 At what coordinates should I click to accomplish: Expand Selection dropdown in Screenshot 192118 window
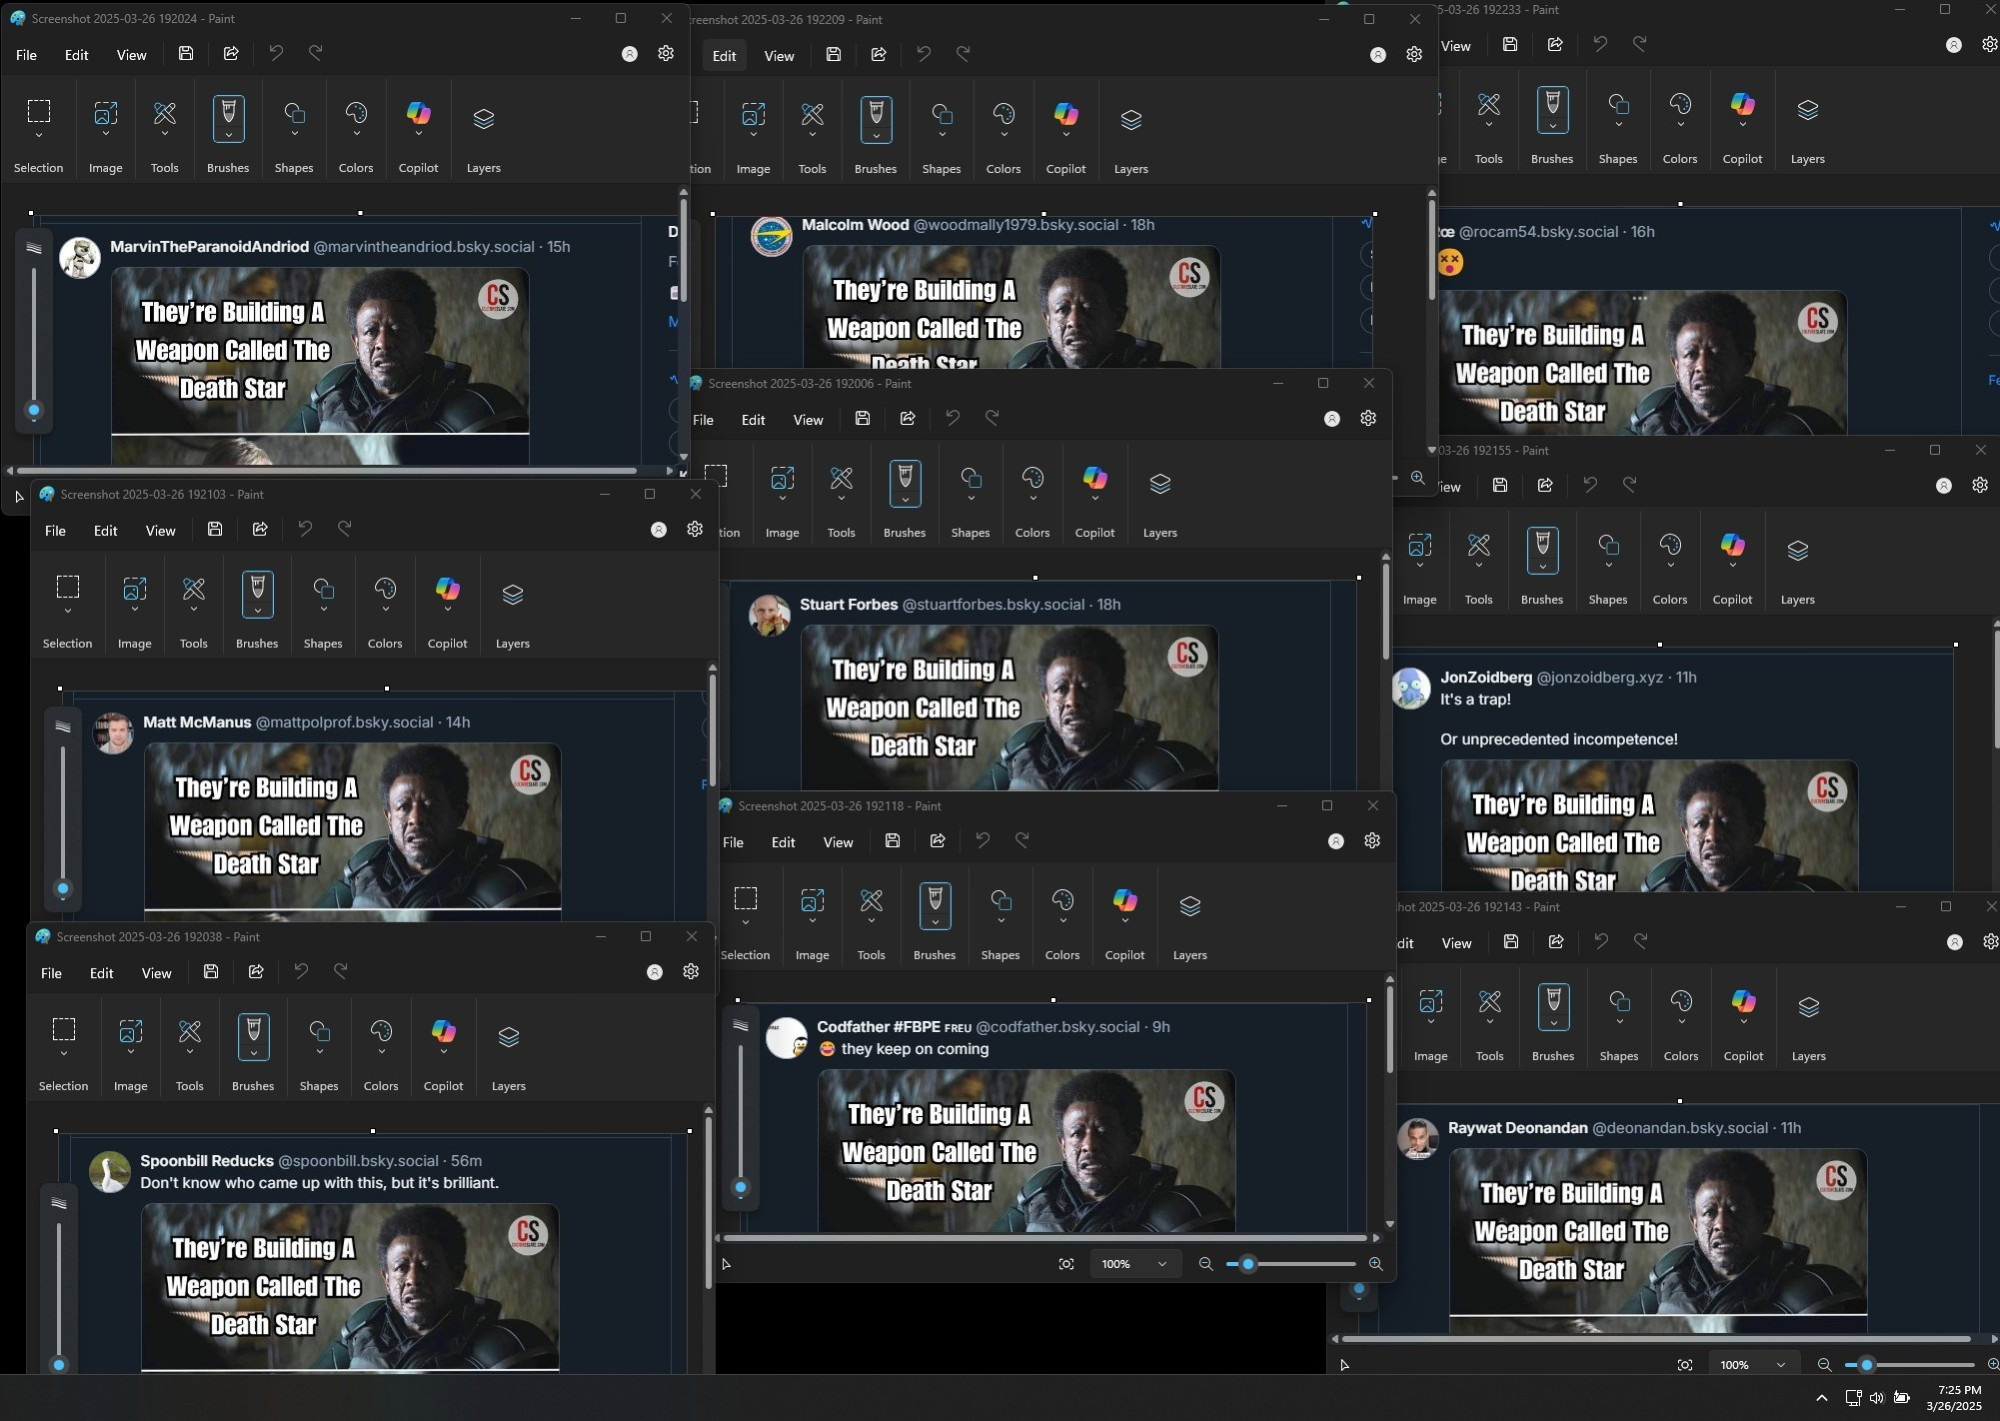(745, 921)
